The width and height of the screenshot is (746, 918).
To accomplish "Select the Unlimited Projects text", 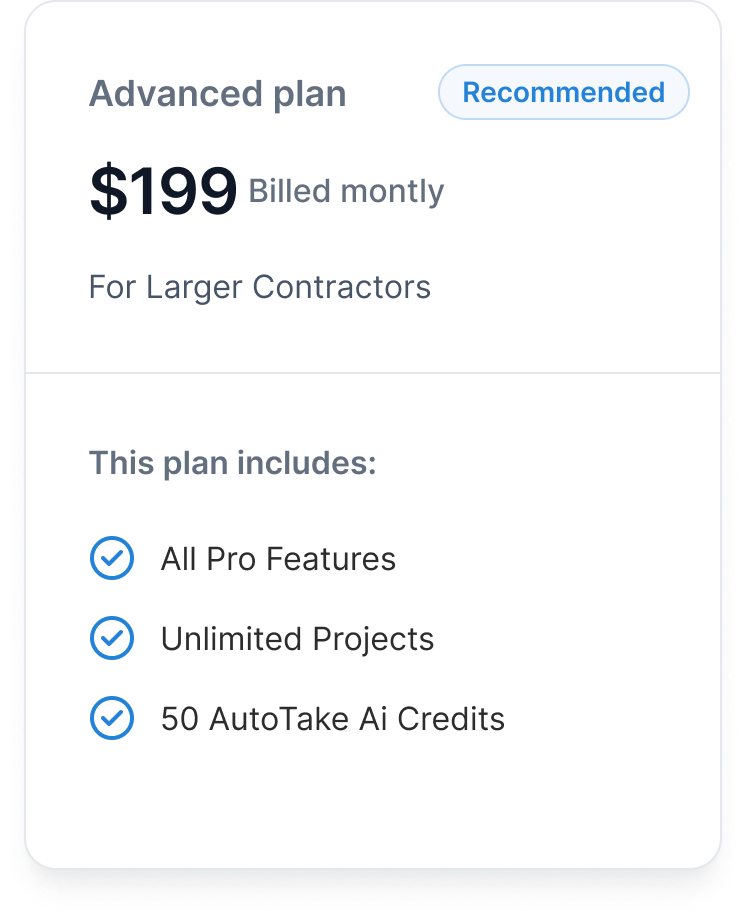I will 297,638.
